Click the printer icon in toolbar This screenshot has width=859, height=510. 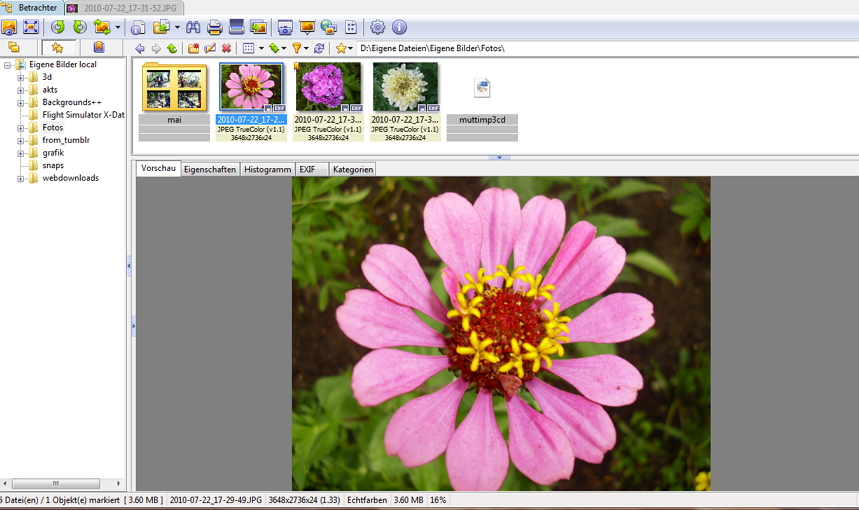pyautogui.click(x=214, y=28)
